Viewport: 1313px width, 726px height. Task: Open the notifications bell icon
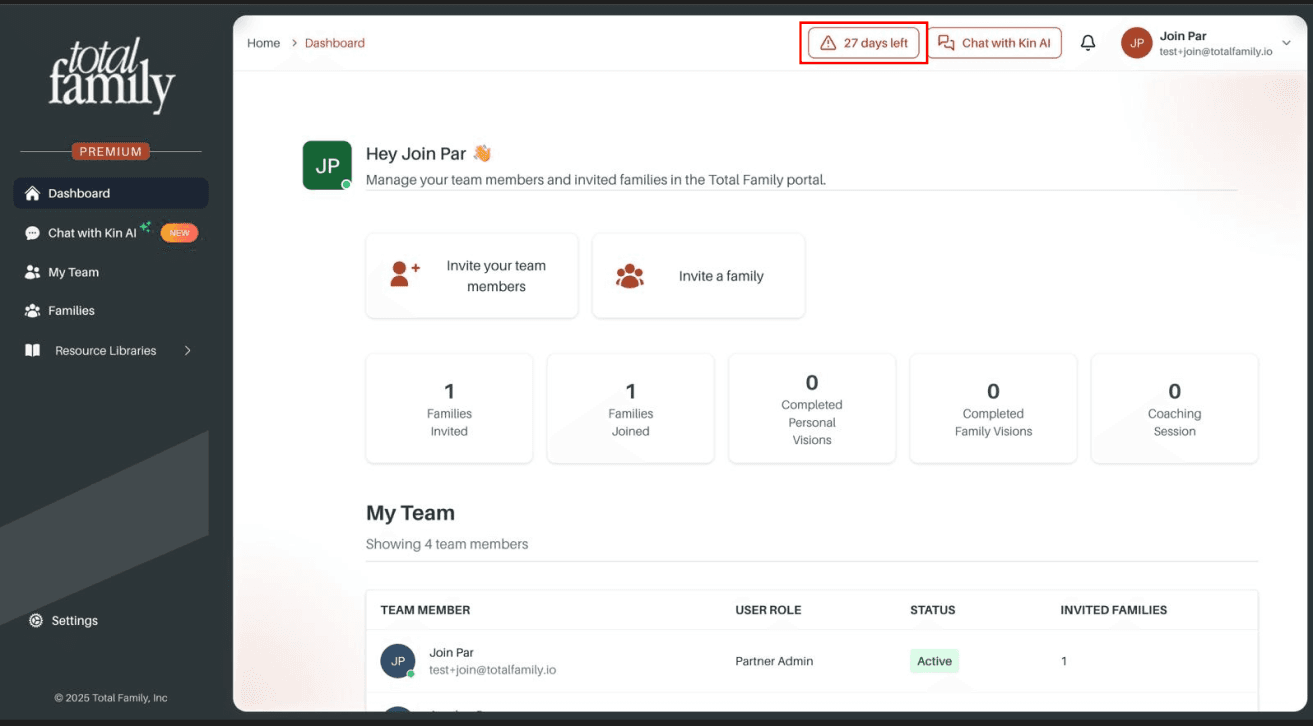[1088, 43]
